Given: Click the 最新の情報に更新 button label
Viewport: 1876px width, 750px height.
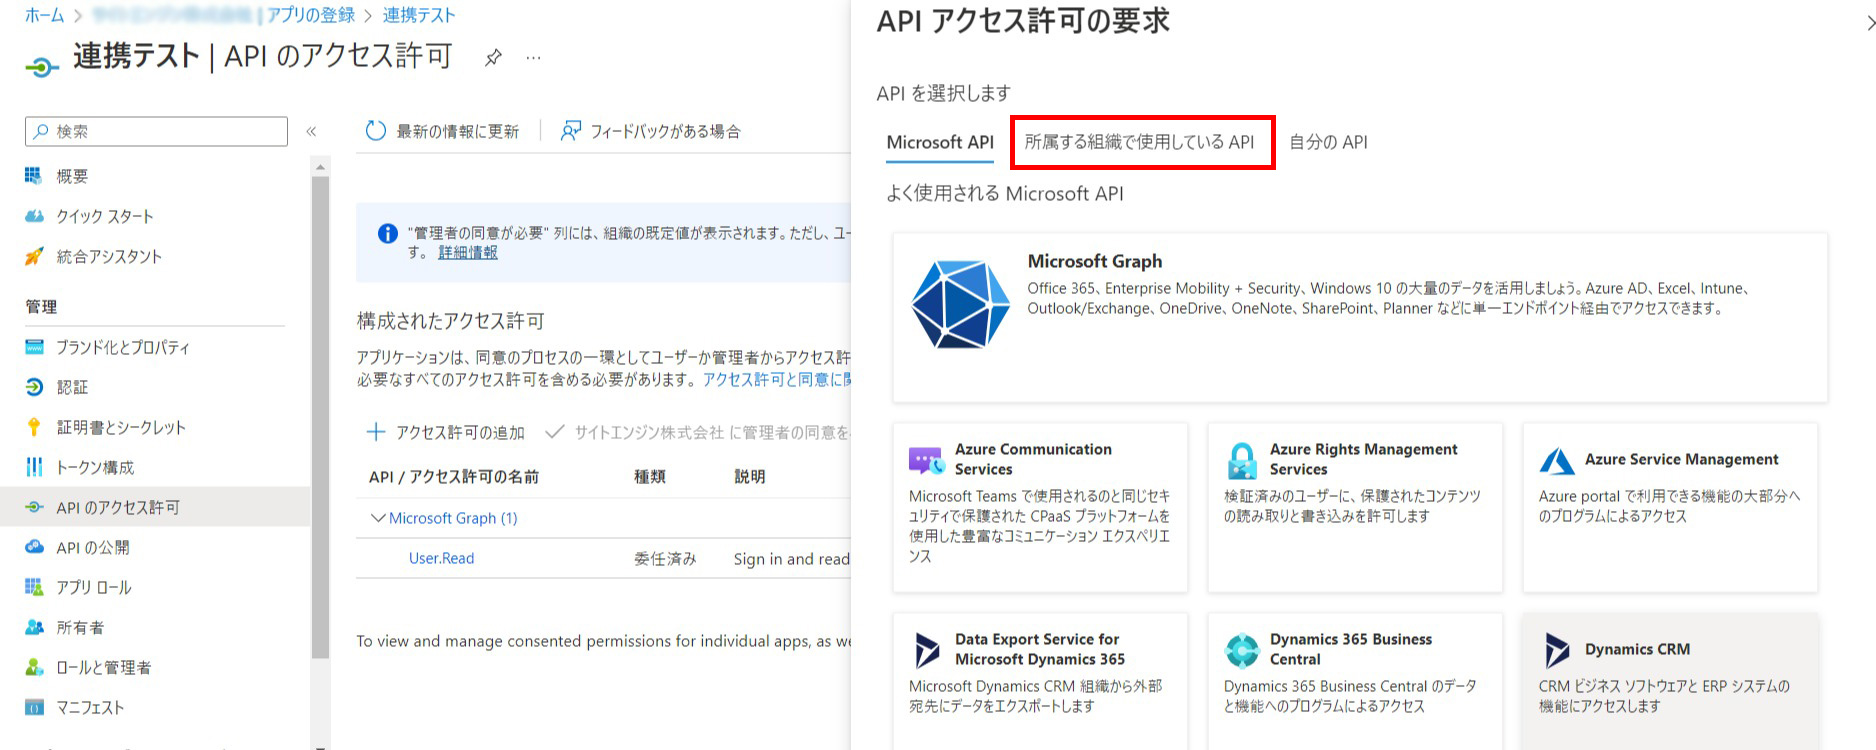Looking at the screenshot, I should (x=458, y=131).
